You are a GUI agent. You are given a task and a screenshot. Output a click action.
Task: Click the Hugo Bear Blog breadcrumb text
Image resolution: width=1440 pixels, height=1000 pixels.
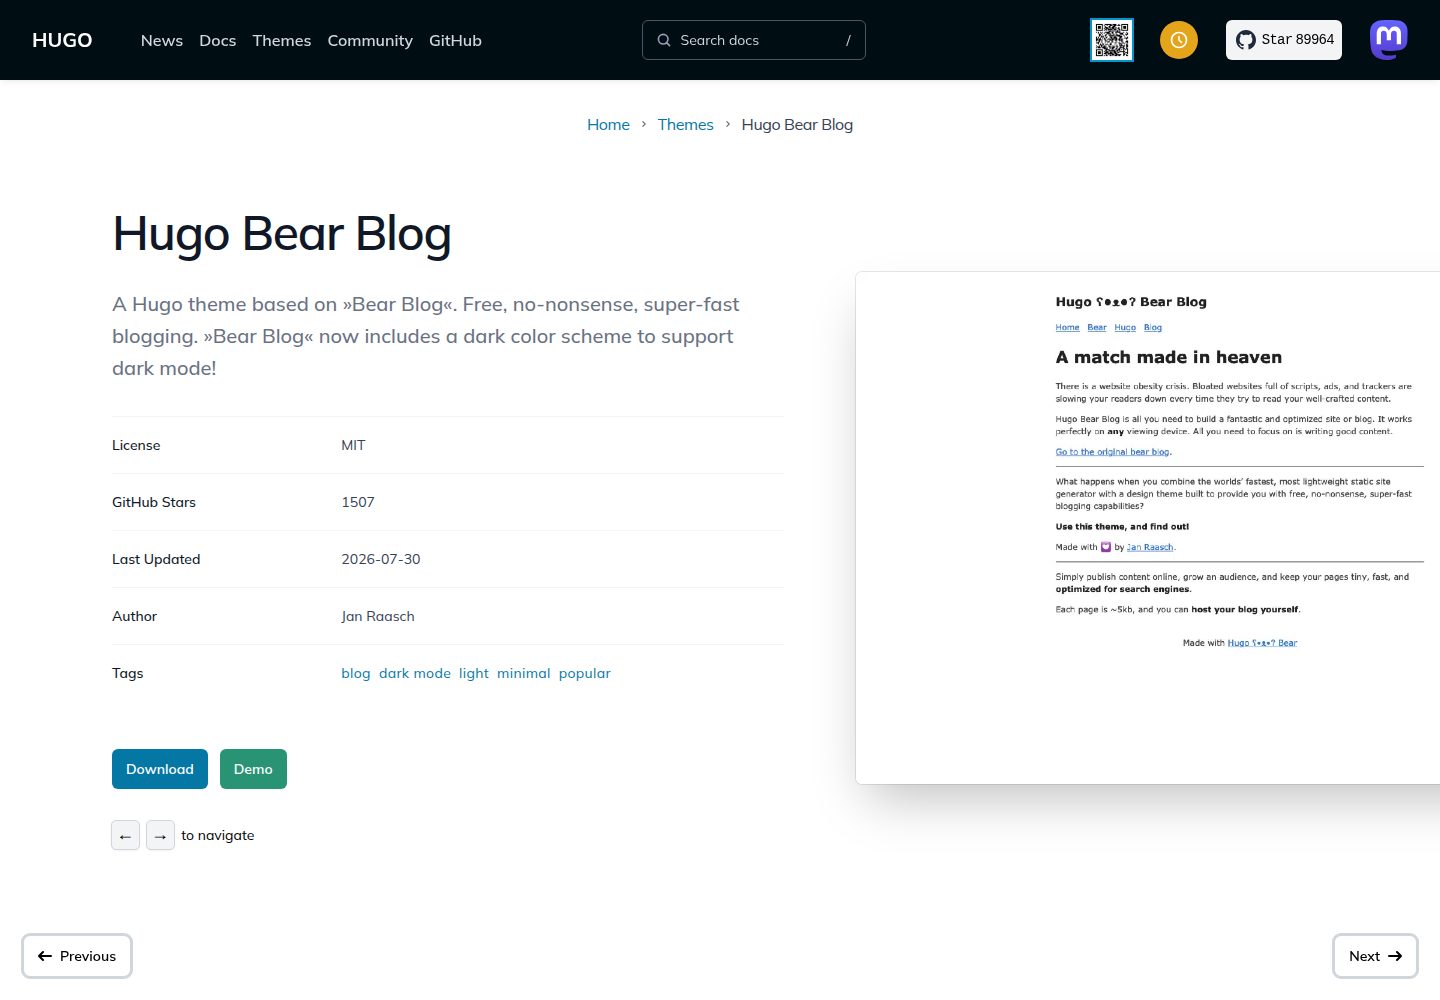[x=797, y=124]
